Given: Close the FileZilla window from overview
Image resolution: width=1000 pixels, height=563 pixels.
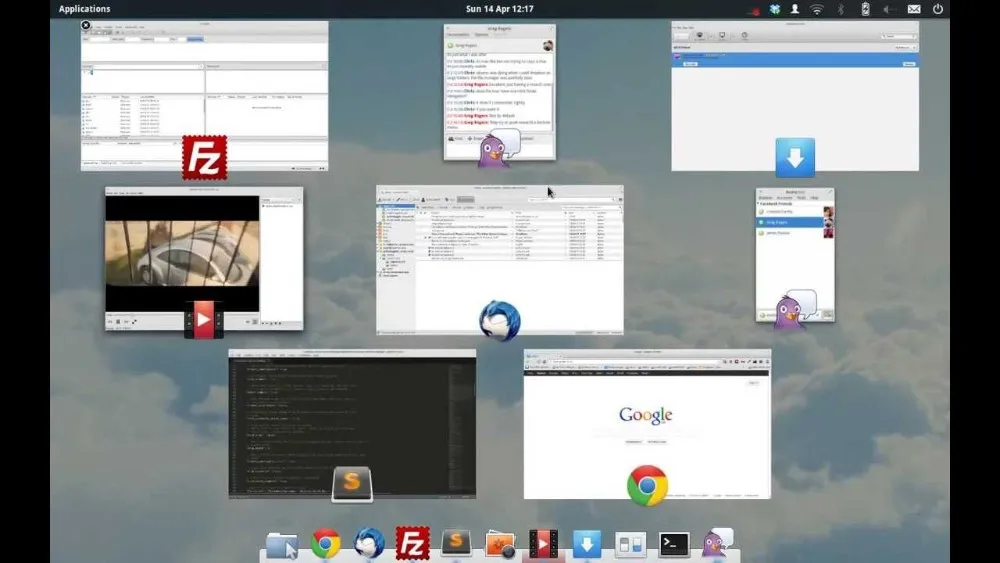Looking at the screenshot, I should 85,26.
